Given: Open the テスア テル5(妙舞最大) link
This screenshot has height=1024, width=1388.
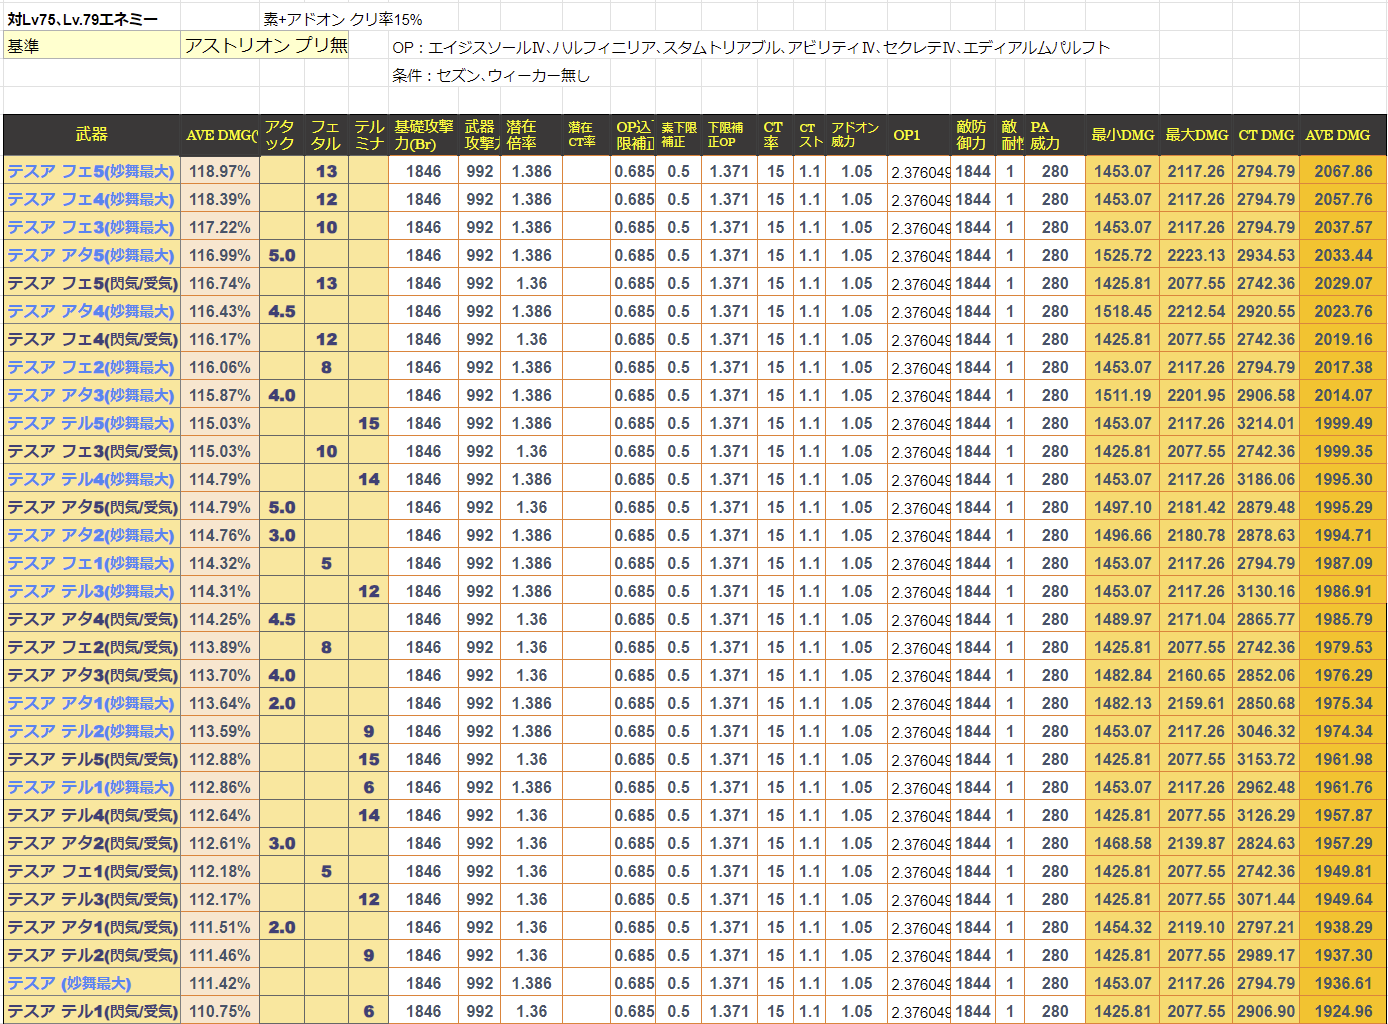Looking at the screenshot, I should 91,423.
